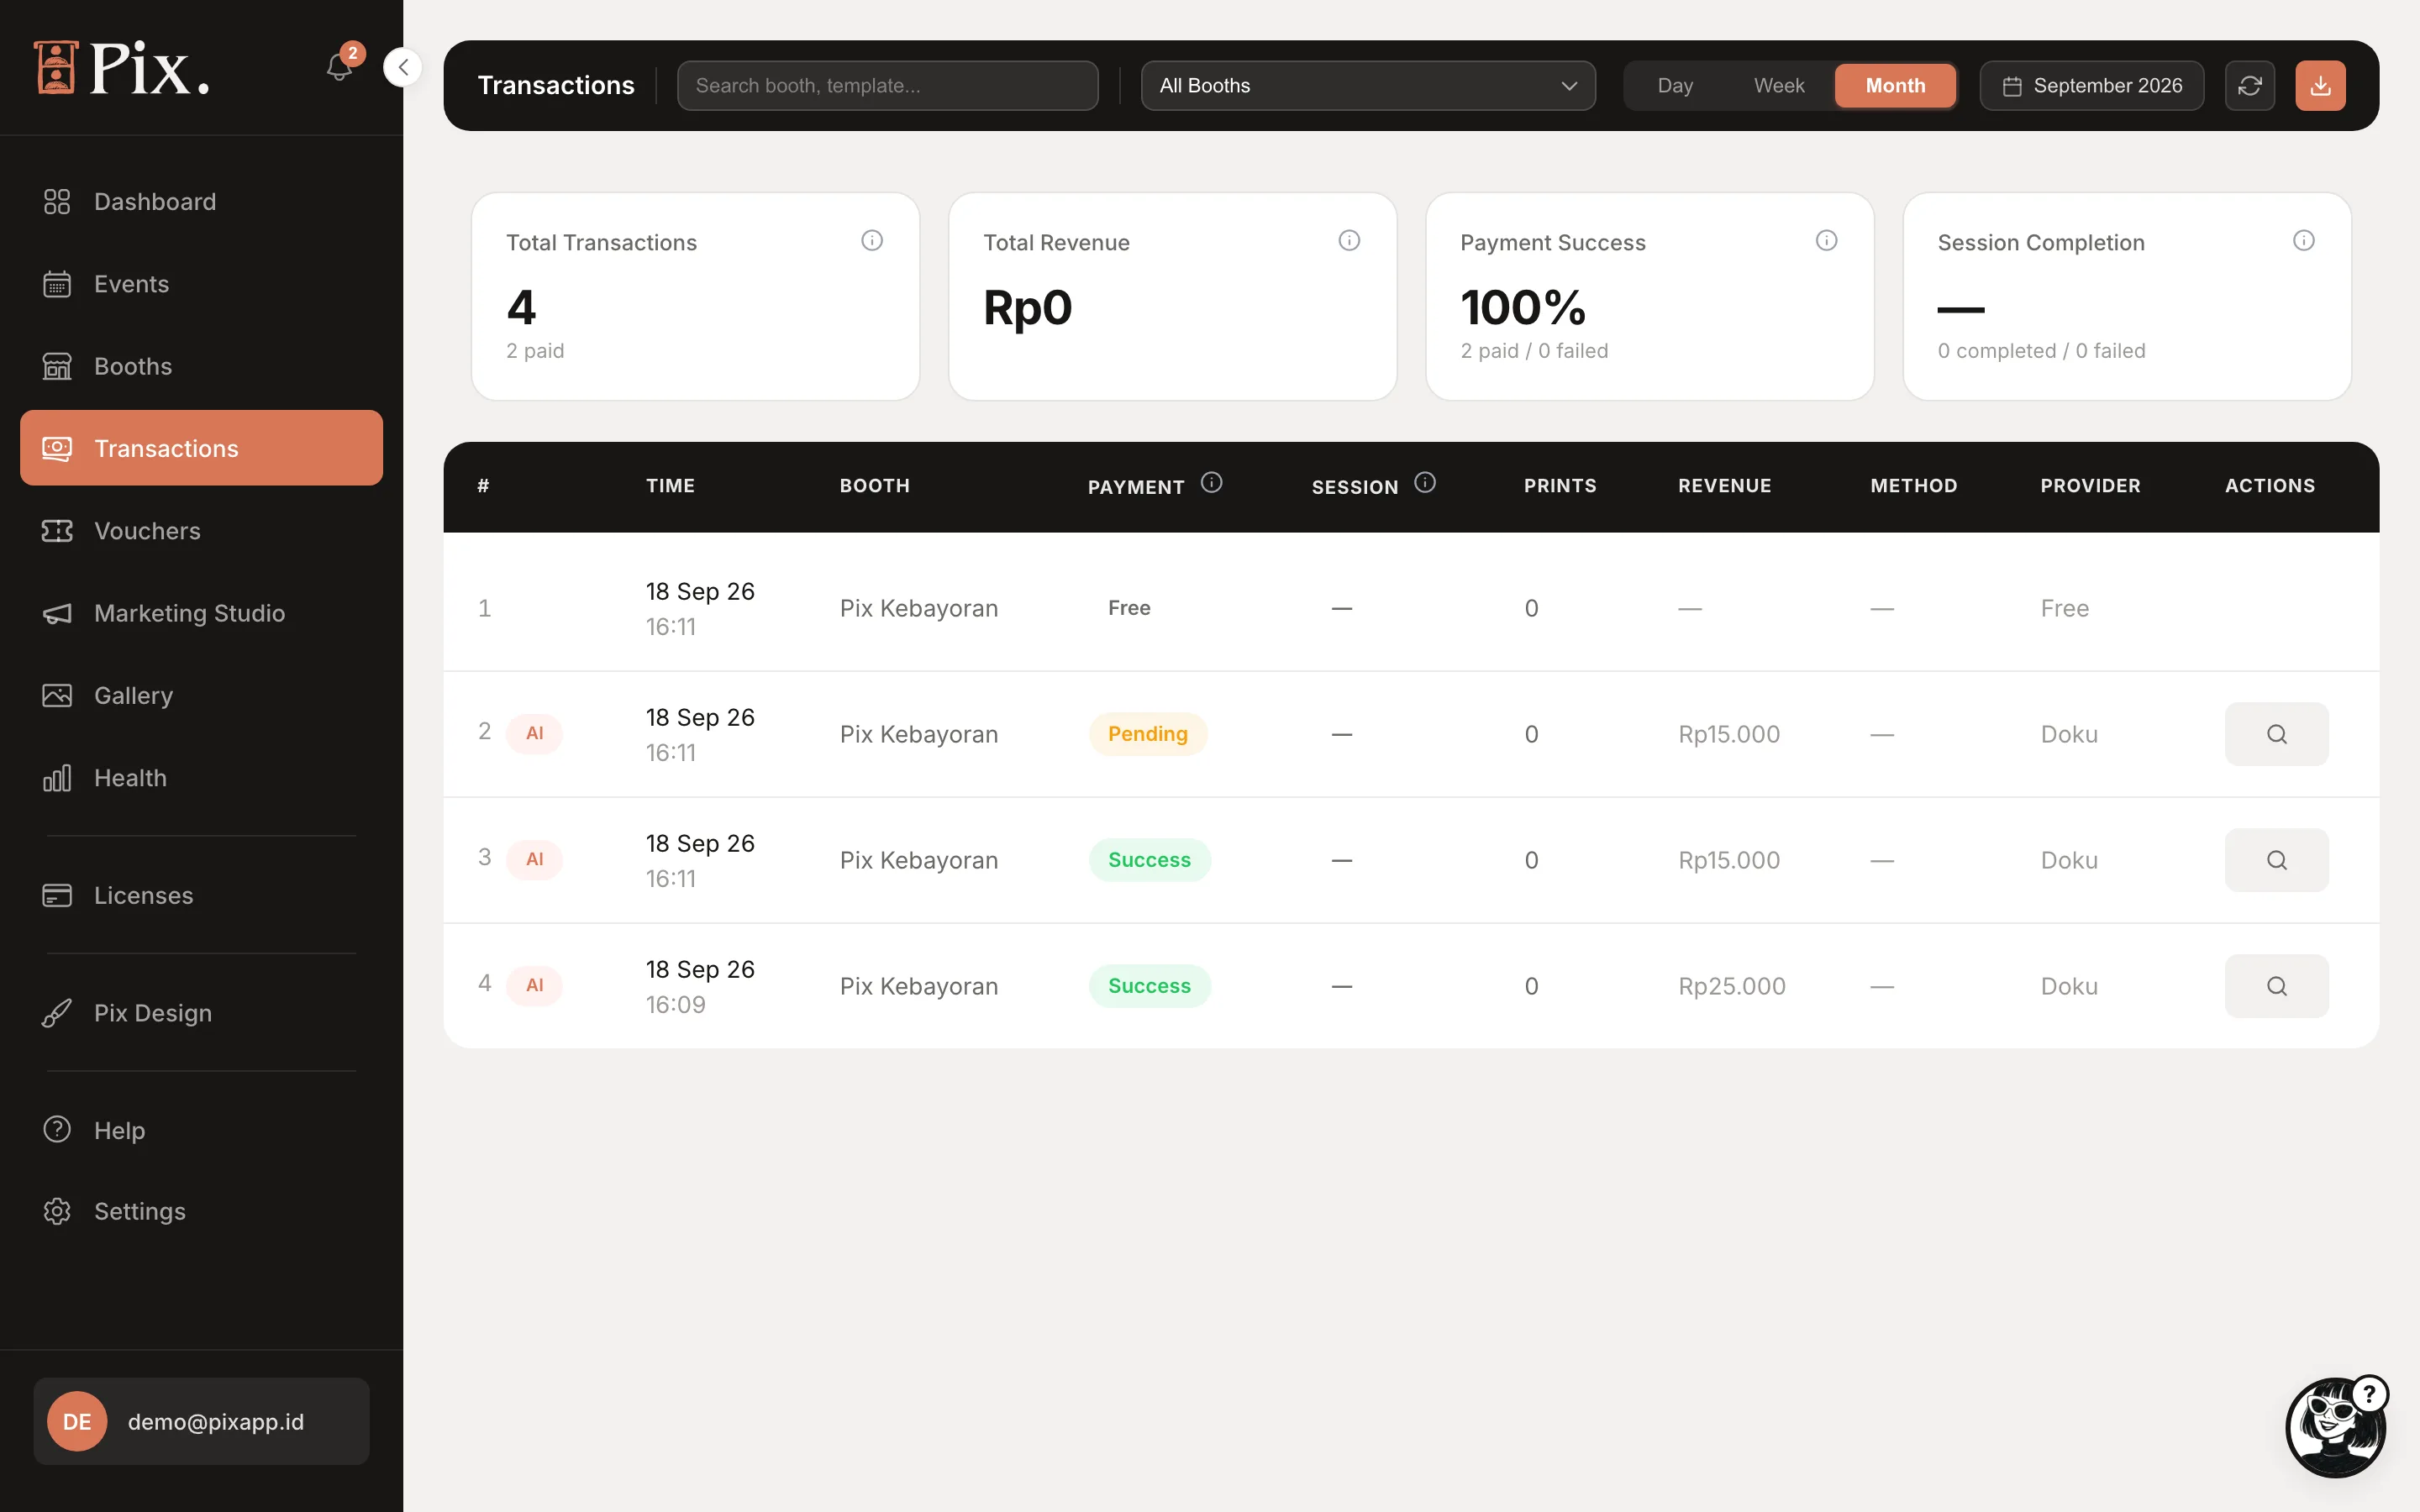This screenshot has width=2420, height=1512.
Task: Click the 100% Payment Success value
Action: 1522,307
